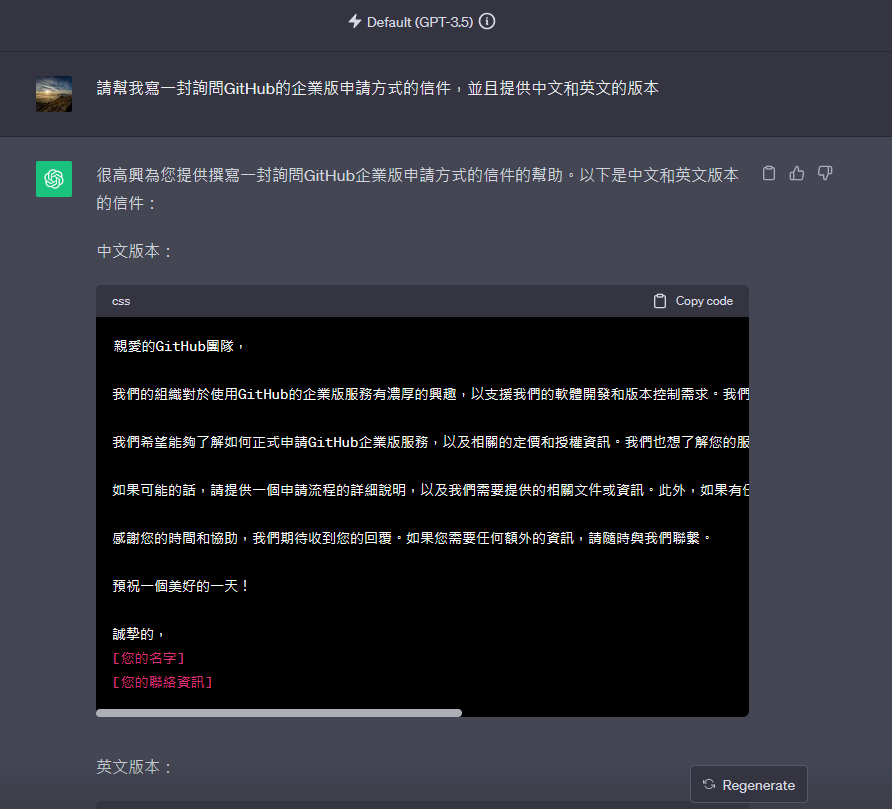Click the line starting 如果可能的話
The height and width of the screenshot is (809, 892).
tap(431, 490)
